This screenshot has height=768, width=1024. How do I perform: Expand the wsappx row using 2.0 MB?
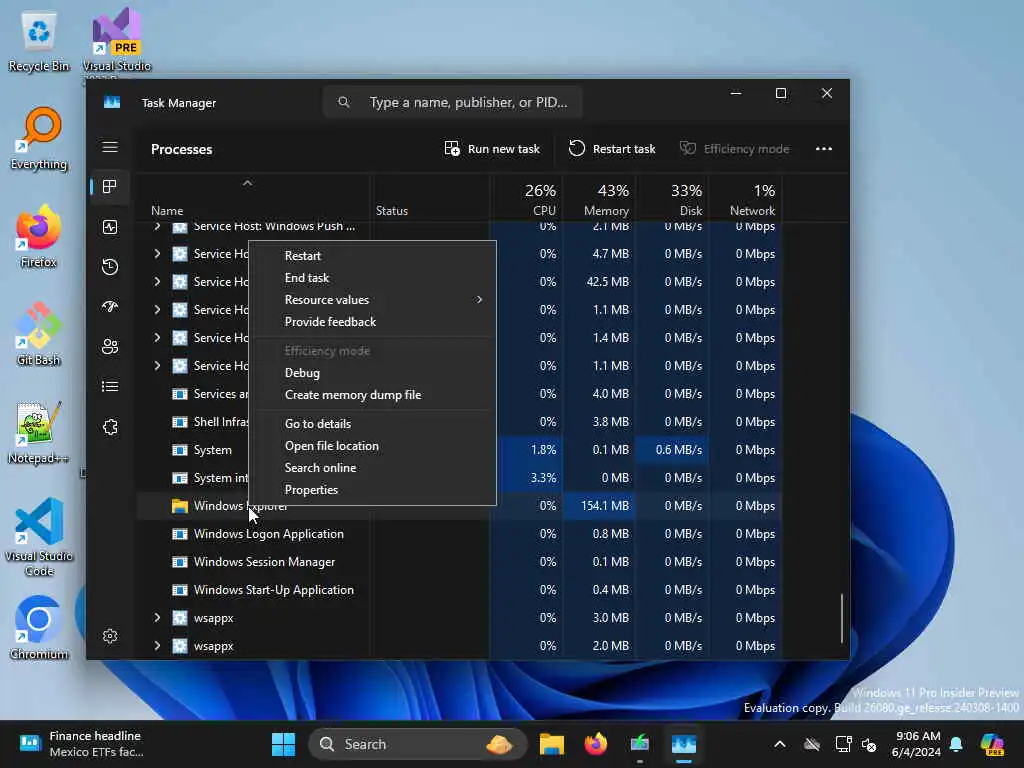pyautogui.click(x=157, y=646)
